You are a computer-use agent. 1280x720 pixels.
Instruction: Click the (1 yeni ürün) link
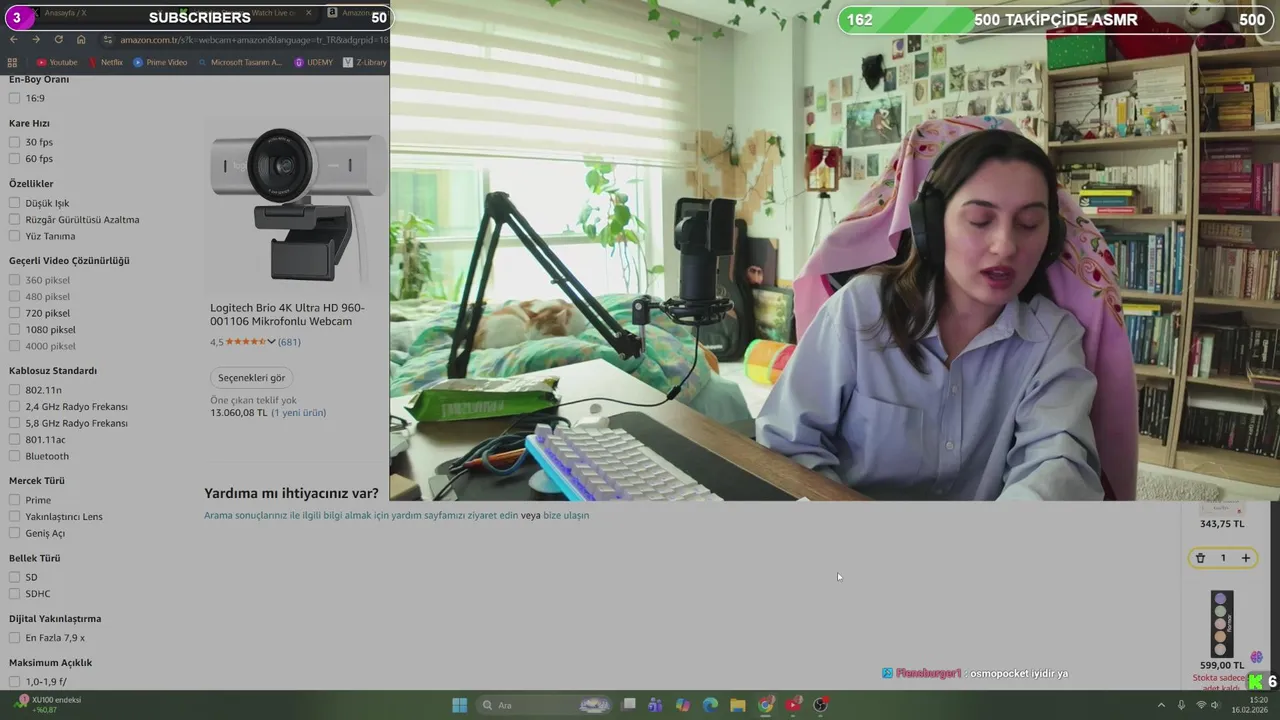[x=298, y=412]
